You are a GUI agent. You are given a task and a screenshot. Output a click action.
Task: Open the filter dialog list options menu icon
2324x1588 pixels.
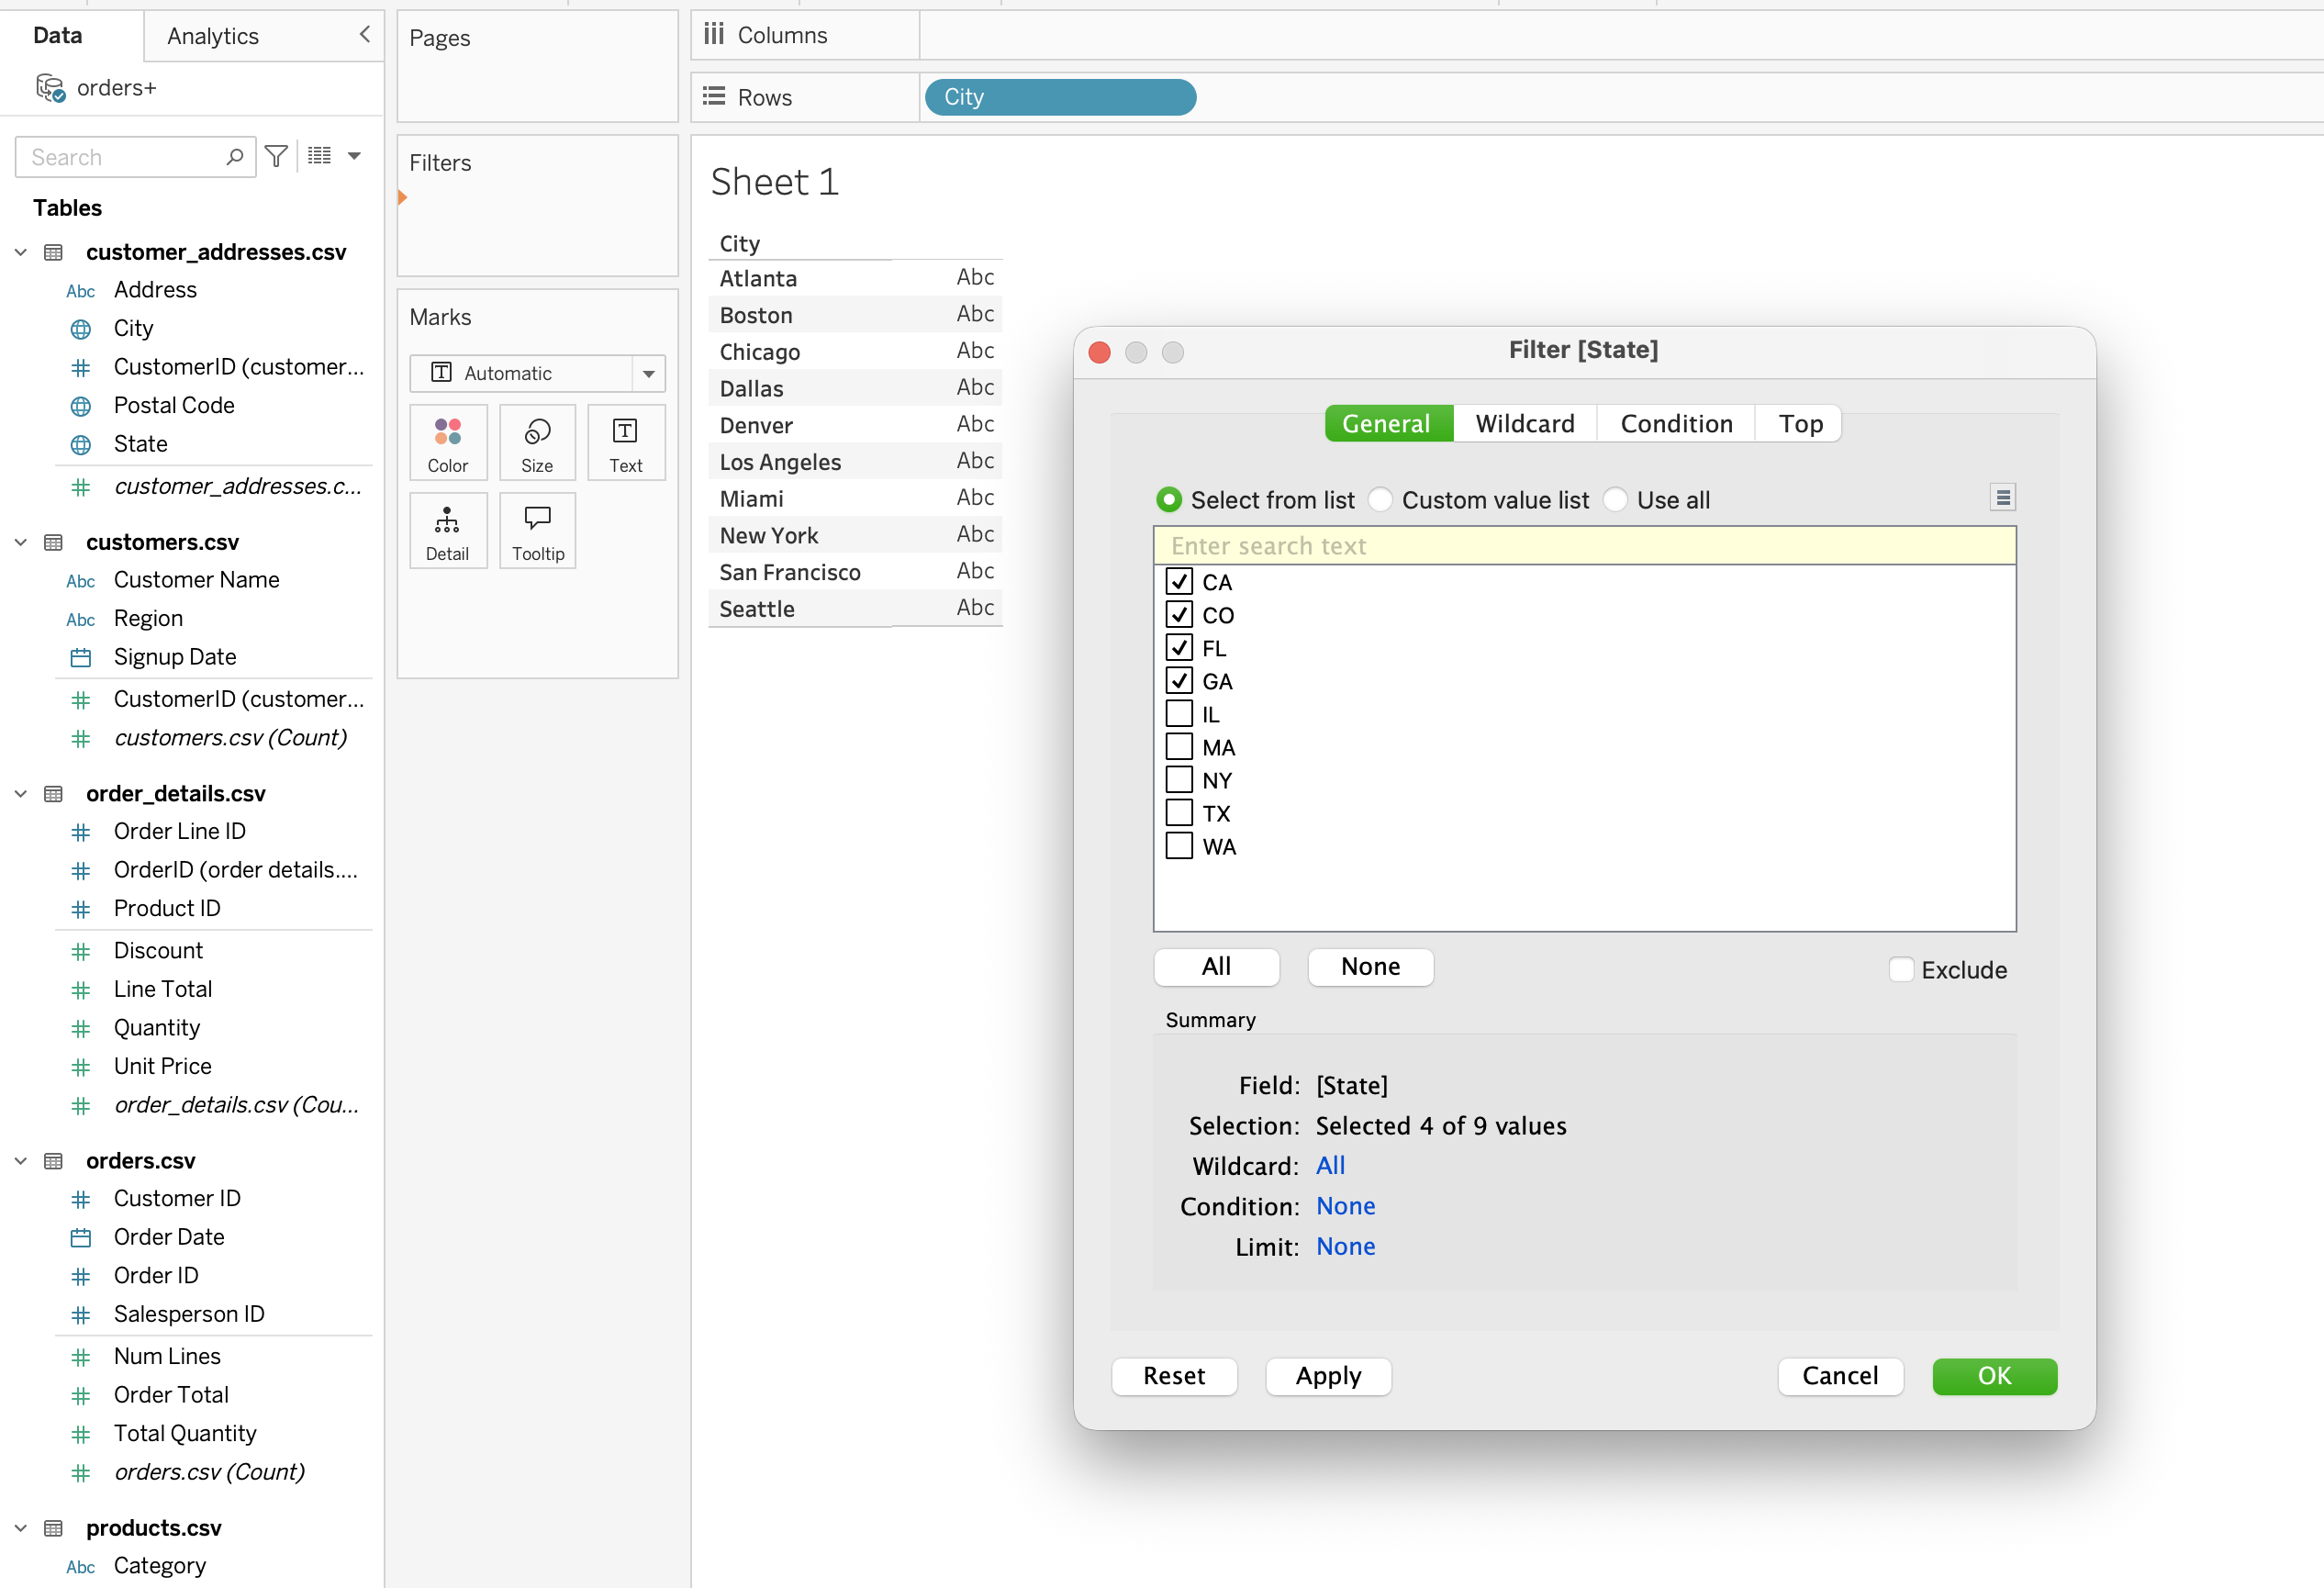click(x=2002, y=497)
